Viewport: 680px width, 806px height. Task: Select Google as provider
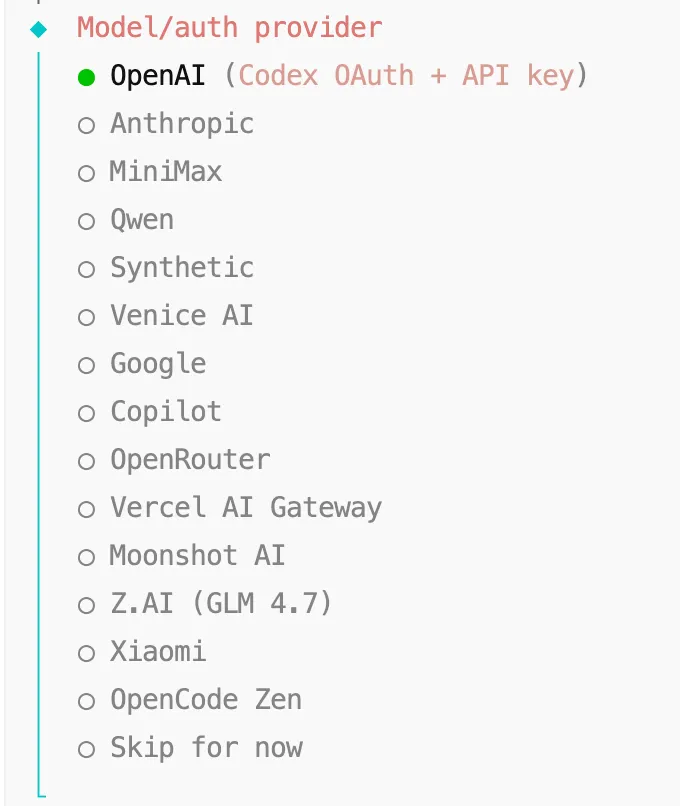87,365
